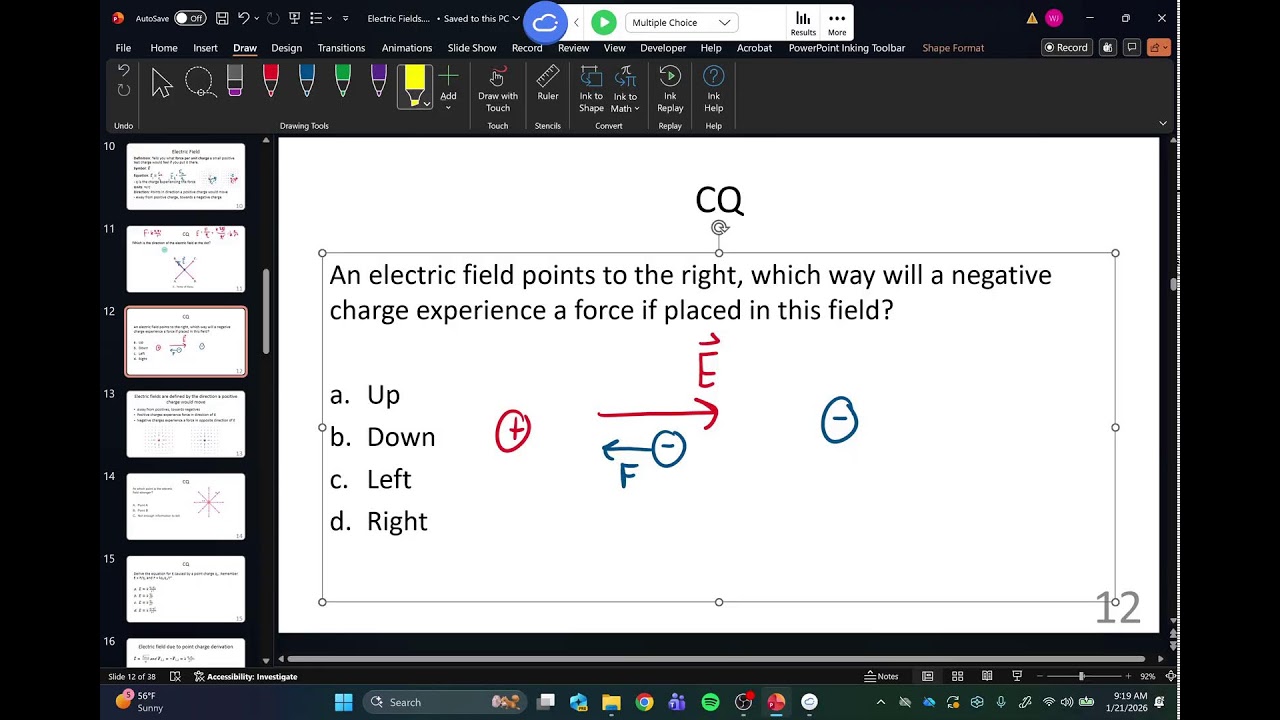Start presentation from beginning icon
This screenshot has height=720, width=1280.
tap(295, 18)
